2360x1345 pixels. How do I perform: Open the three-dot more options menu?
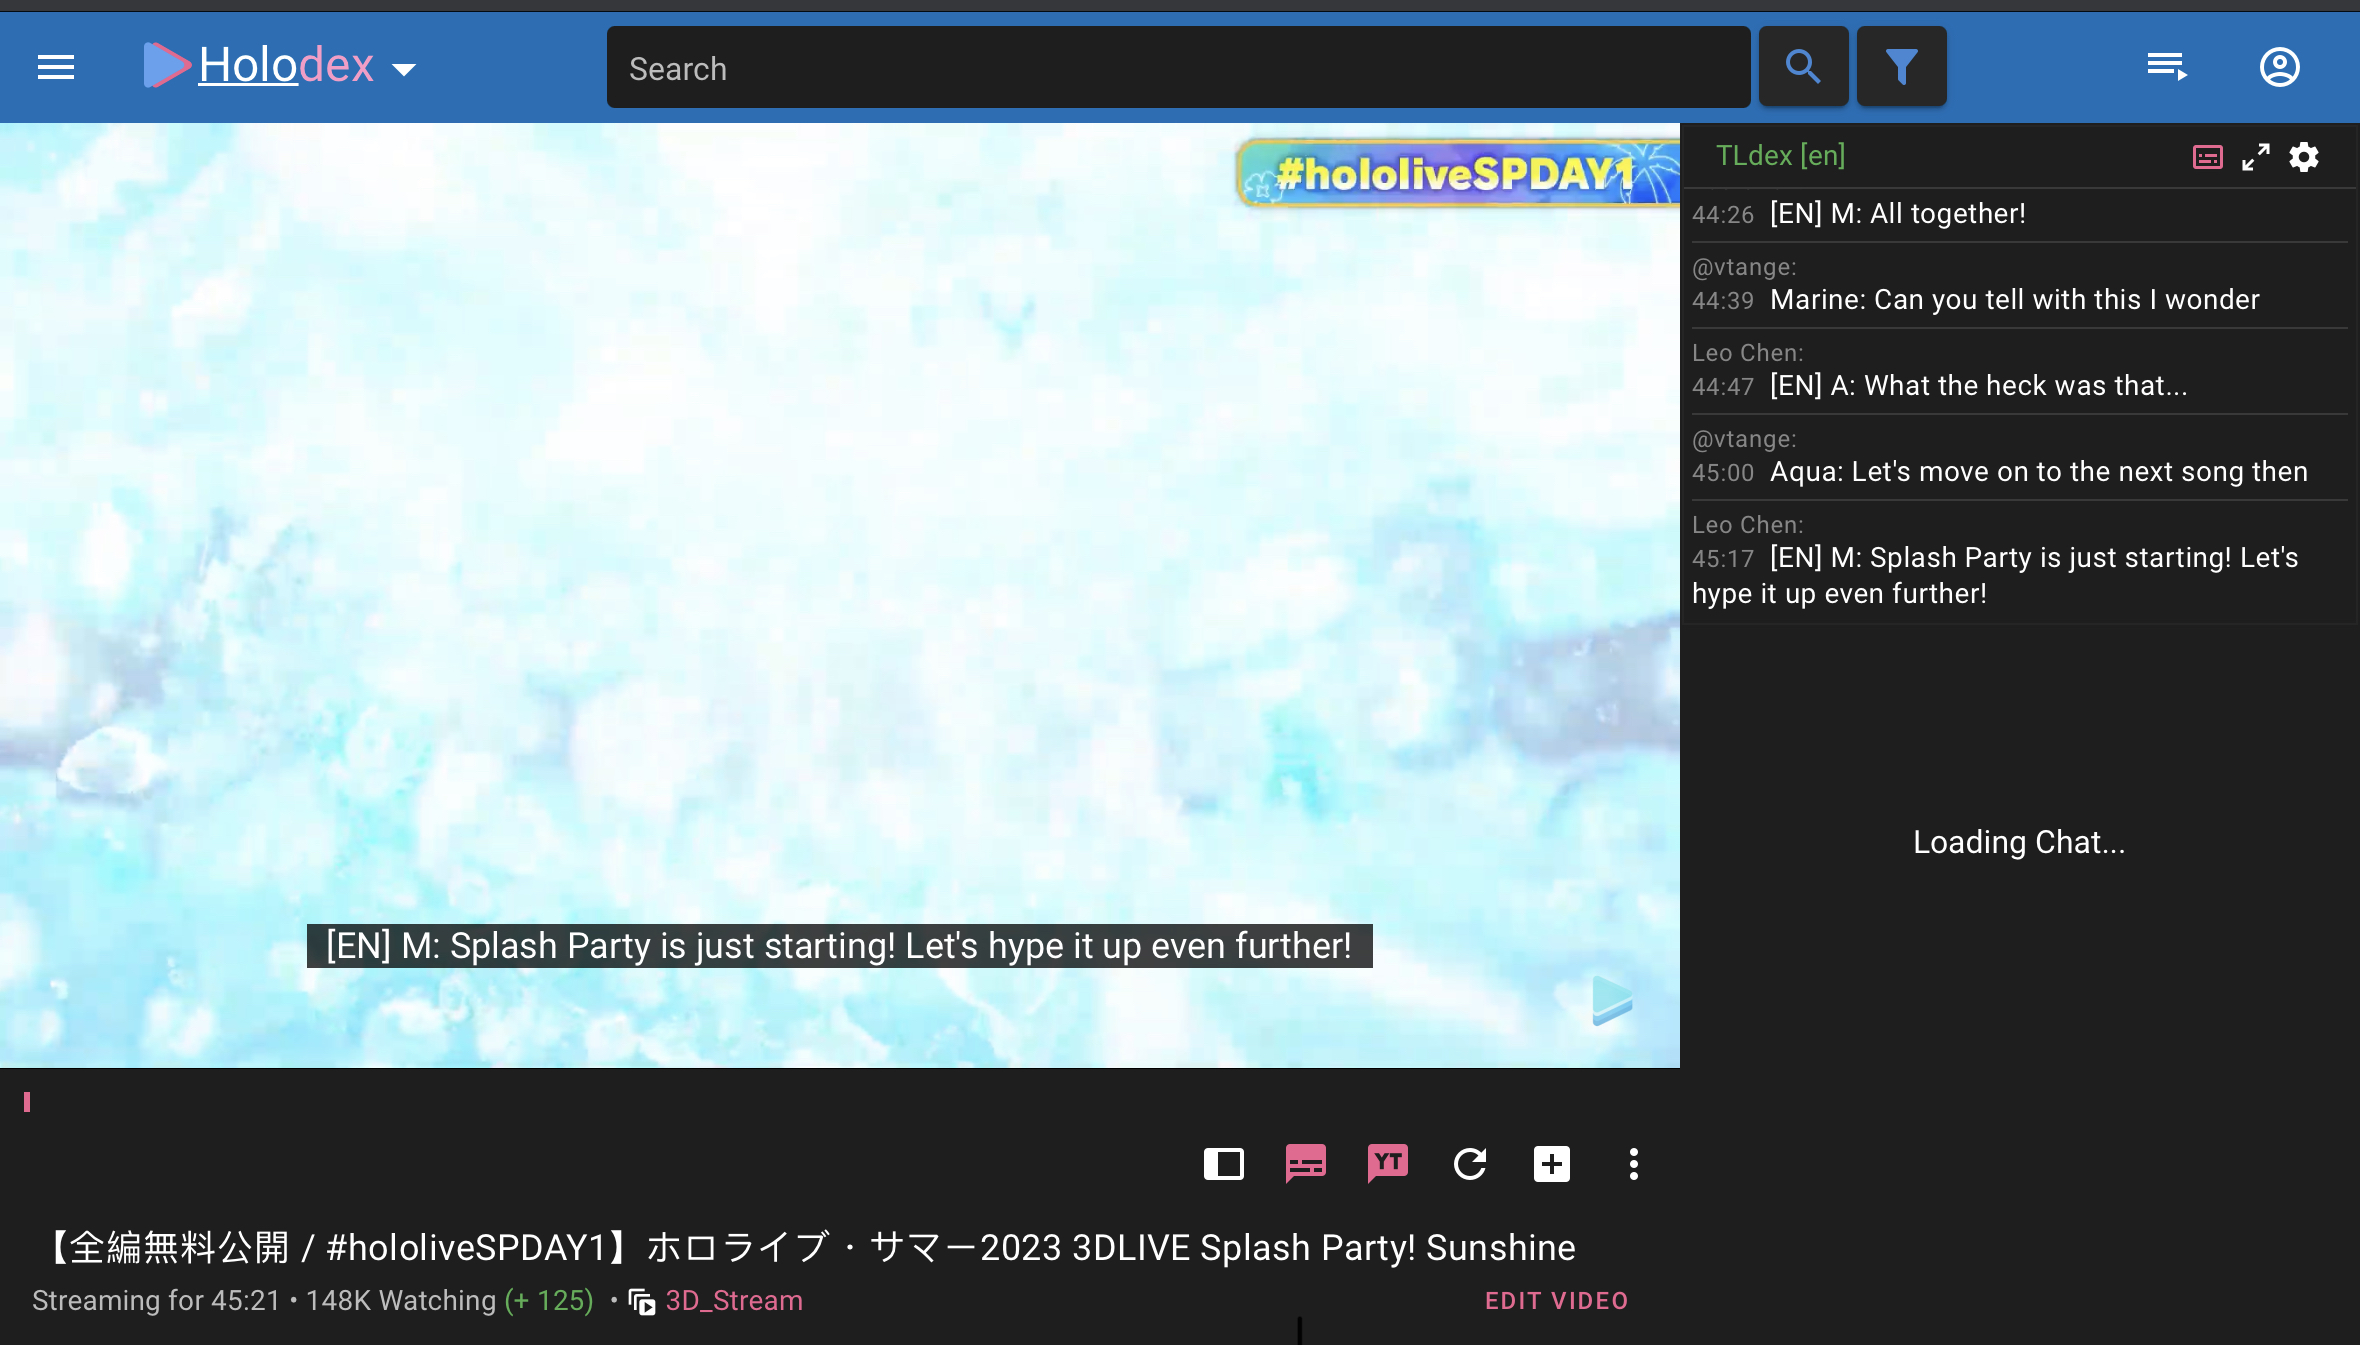click(1633, 1164)
